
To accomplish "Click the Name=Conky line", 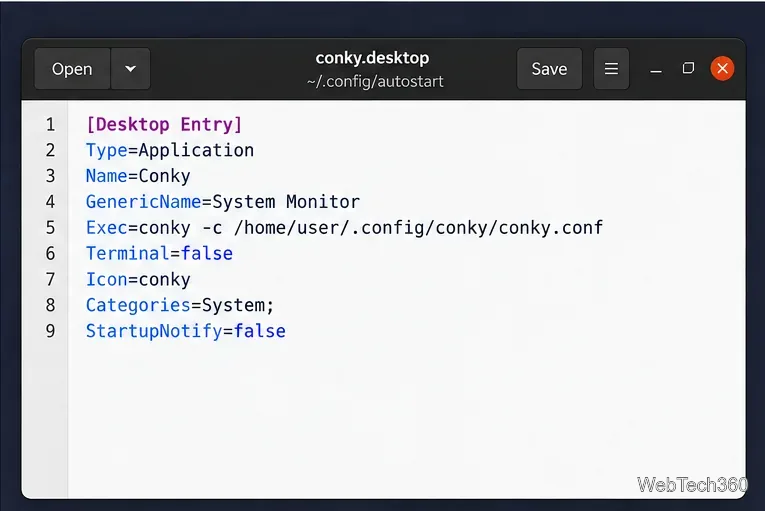I will 138,176.
